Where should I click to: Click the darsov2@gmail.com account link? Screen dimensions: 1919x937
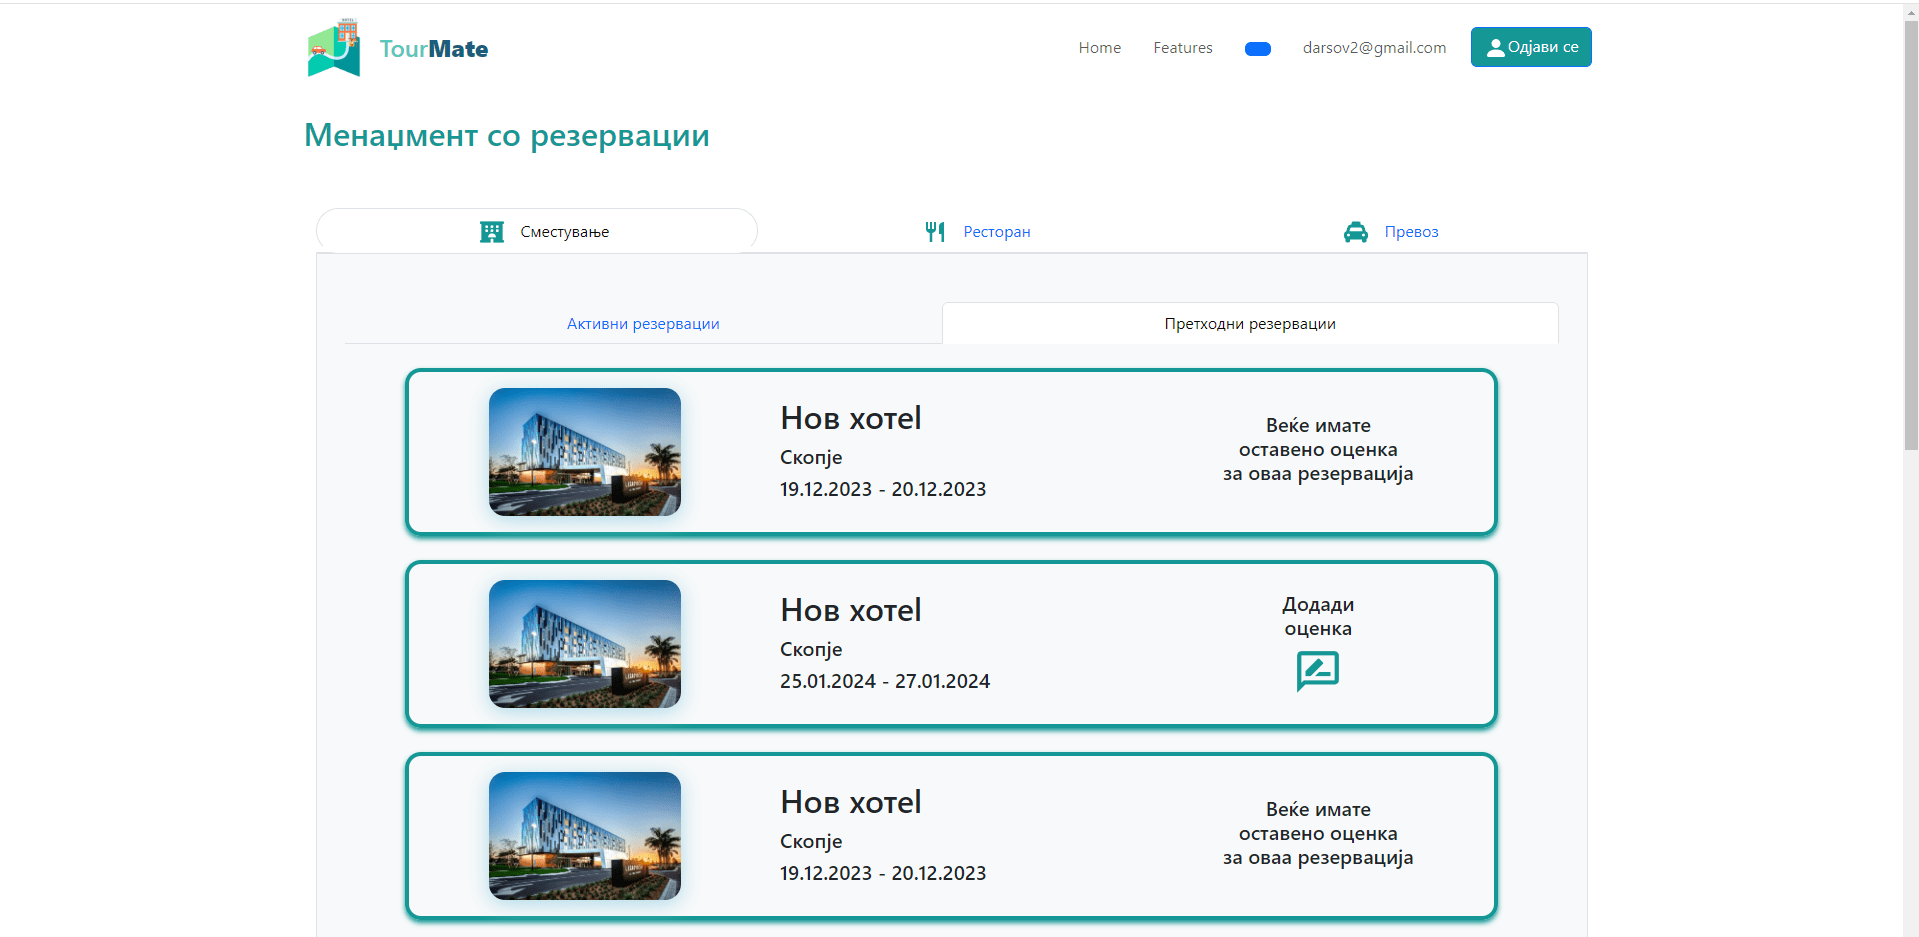click(1374, 48)
